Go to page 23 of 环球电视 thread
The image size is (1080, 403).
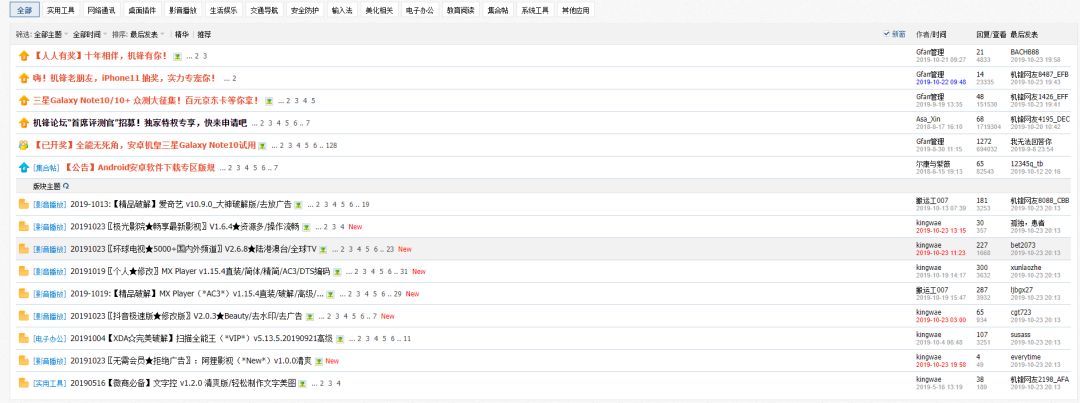point(391,249)
